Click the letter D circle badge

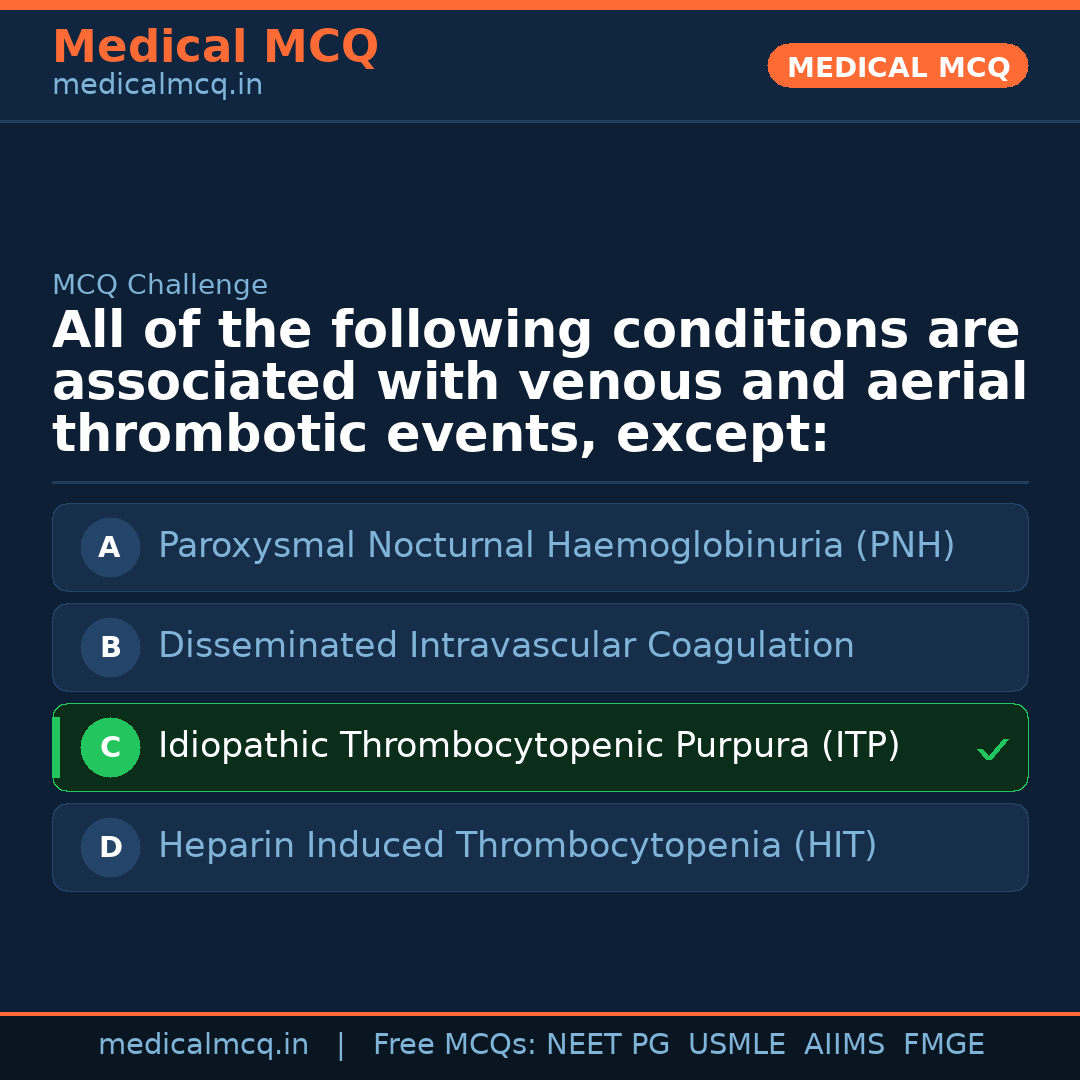click(110, 847)
